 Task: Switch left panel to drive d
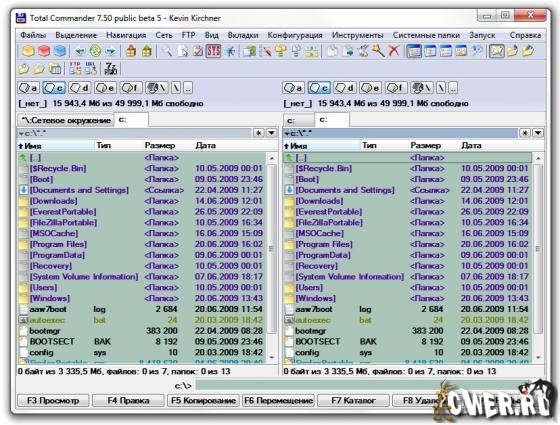(x=80, y=88)
